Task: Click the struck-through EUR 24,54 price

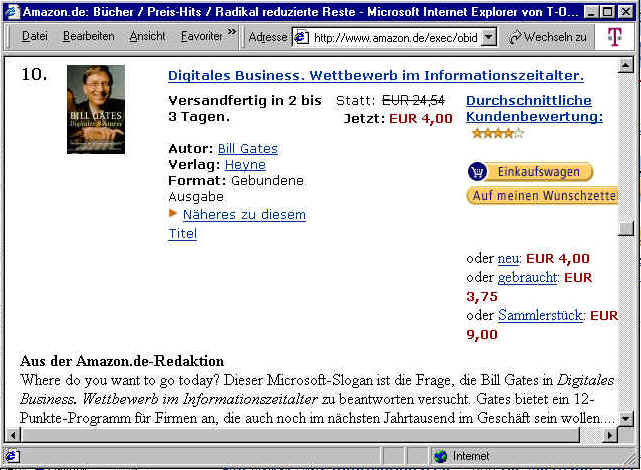Action: (413, 101)
